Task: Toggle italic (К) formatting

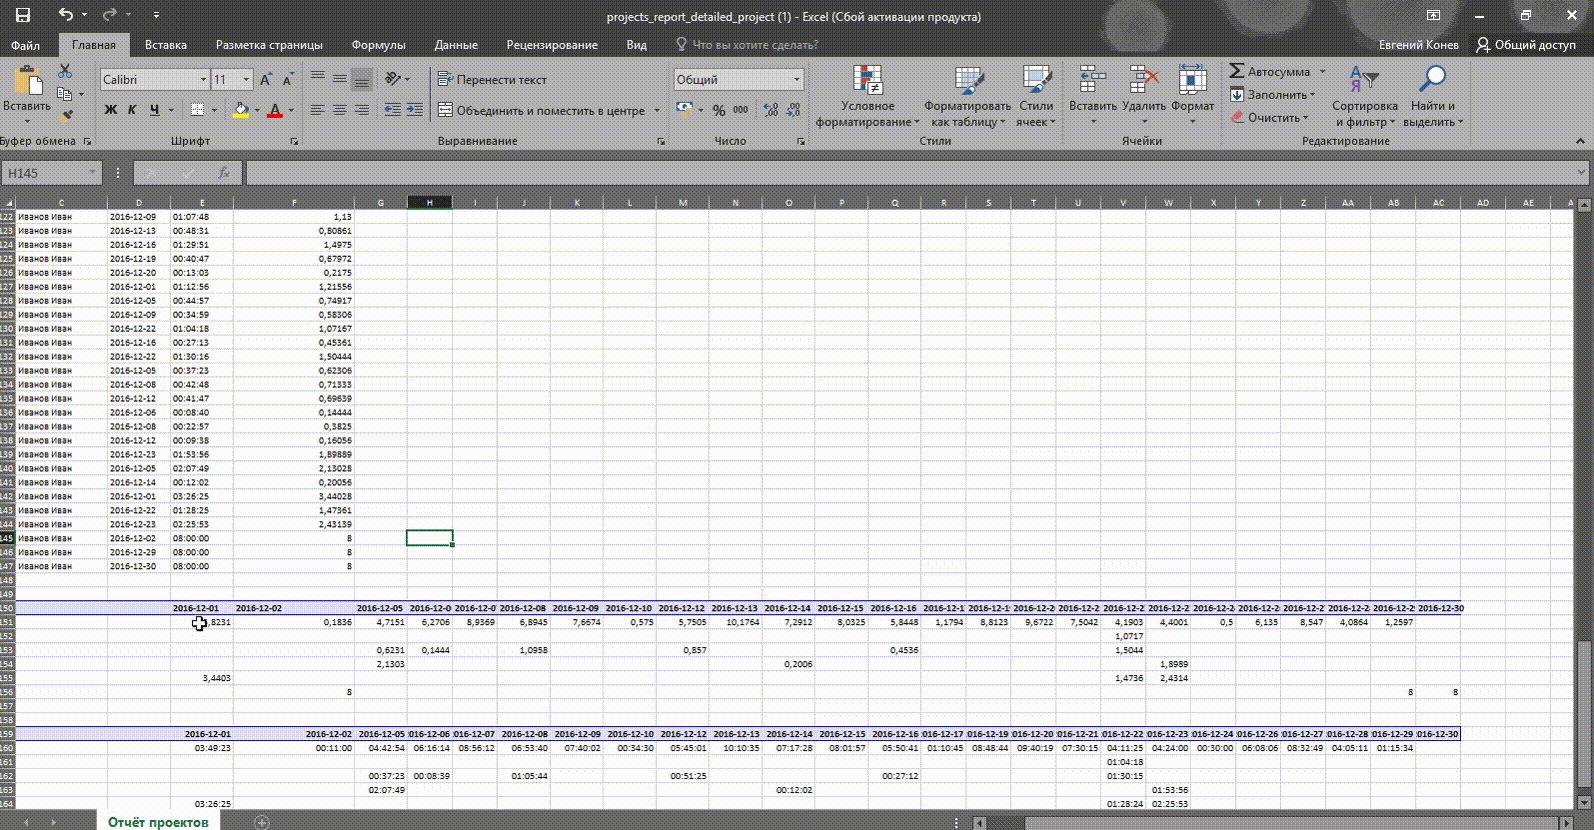Action: [132, 110]
